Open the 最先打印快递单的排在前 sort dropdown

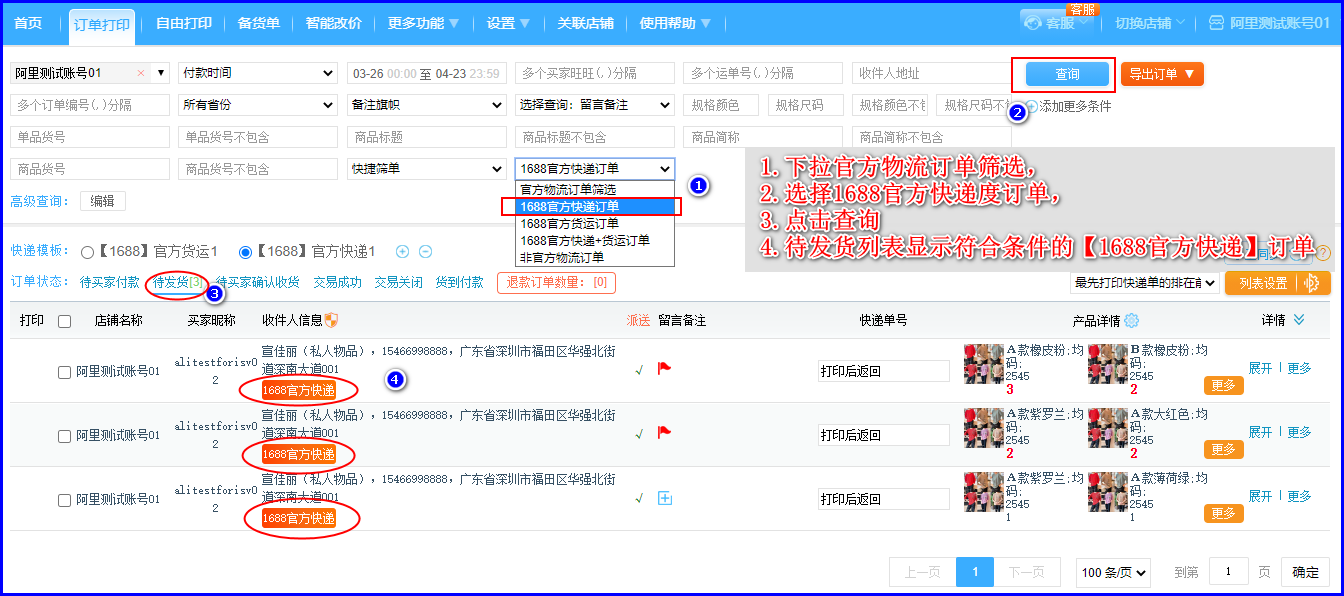coord(1145,283)
